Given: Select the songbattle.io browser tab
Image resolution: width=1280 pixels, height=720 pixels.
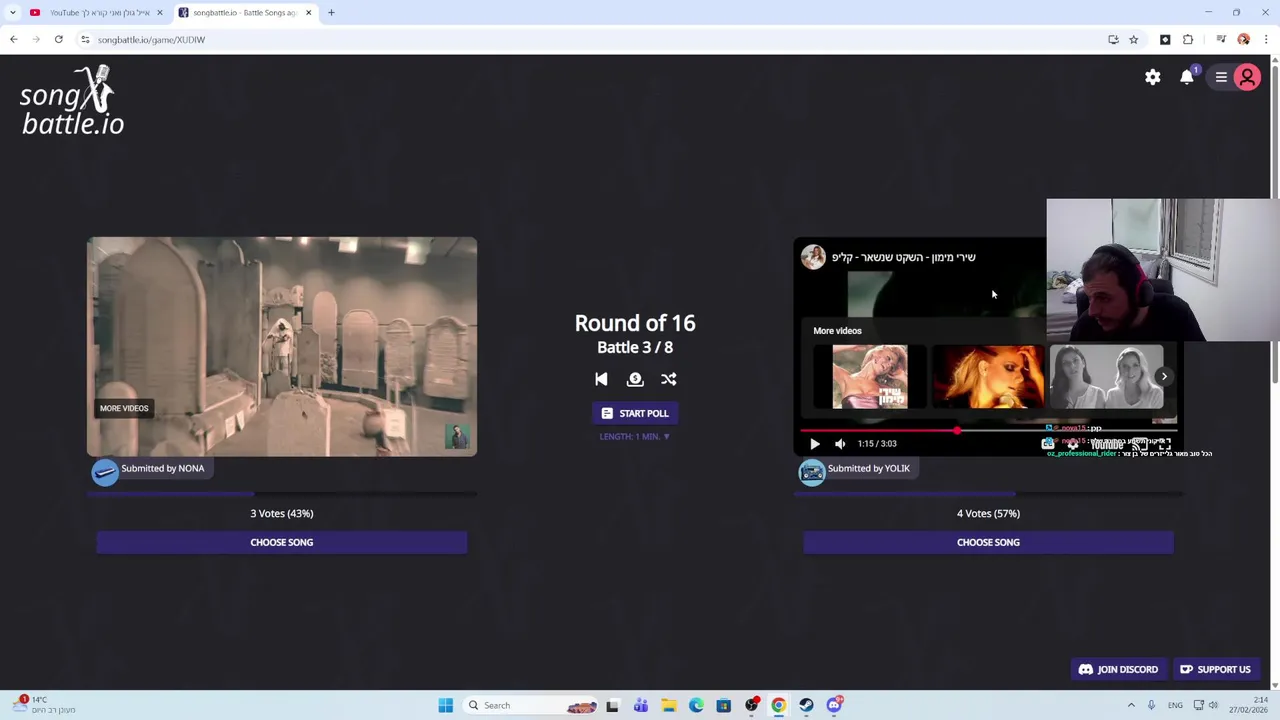Looking at the screenshot, I should 244,13.
